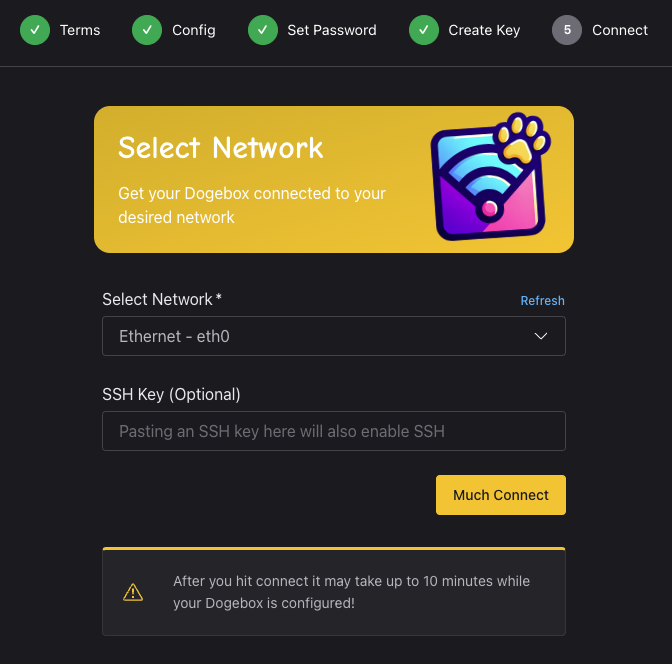Open the Set Password step label
The height and width of the screenshot is (664, 672).
[x=332, y=30]
